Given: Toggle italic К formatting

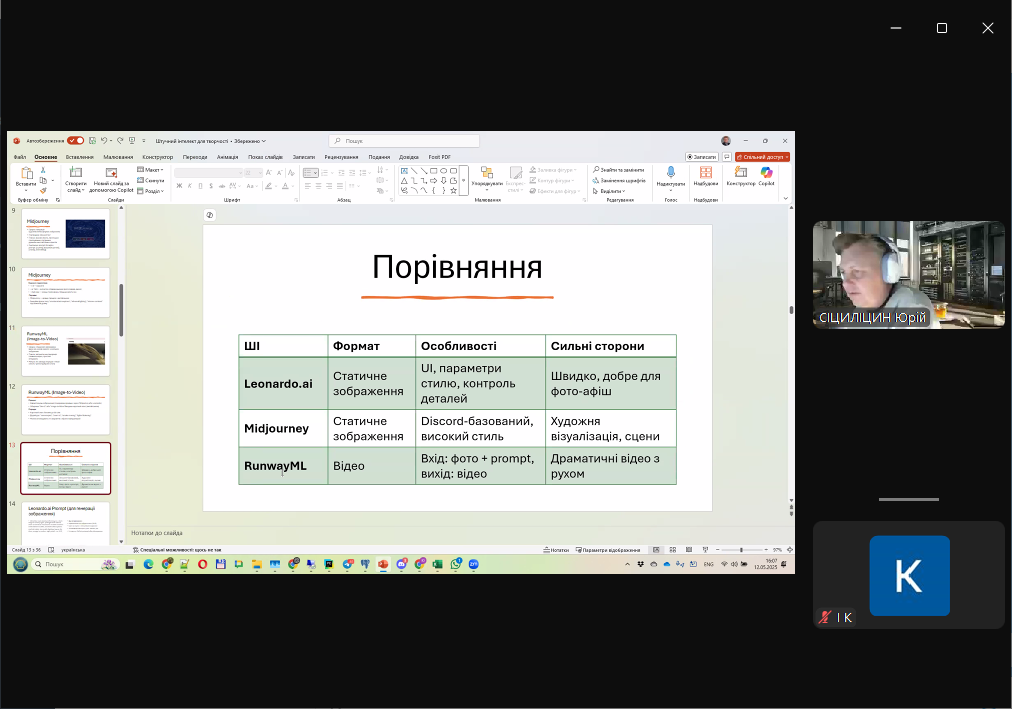Looking at the screenshot, I should [190, 186].
